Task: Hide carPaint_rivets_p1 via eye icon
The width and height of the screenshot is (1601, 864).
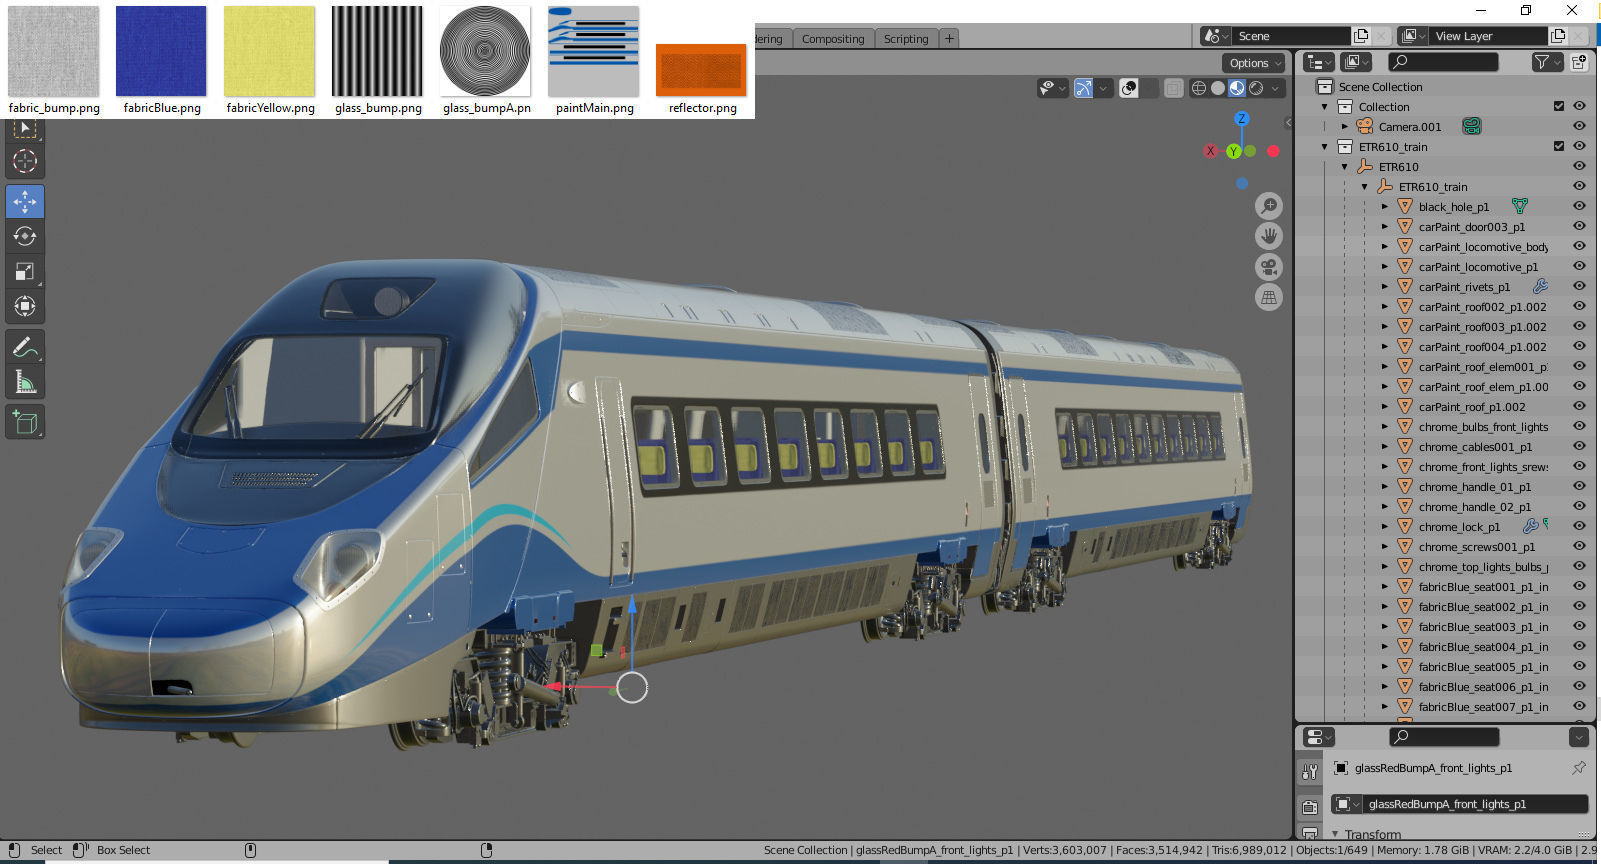Action: (1580, 286)
